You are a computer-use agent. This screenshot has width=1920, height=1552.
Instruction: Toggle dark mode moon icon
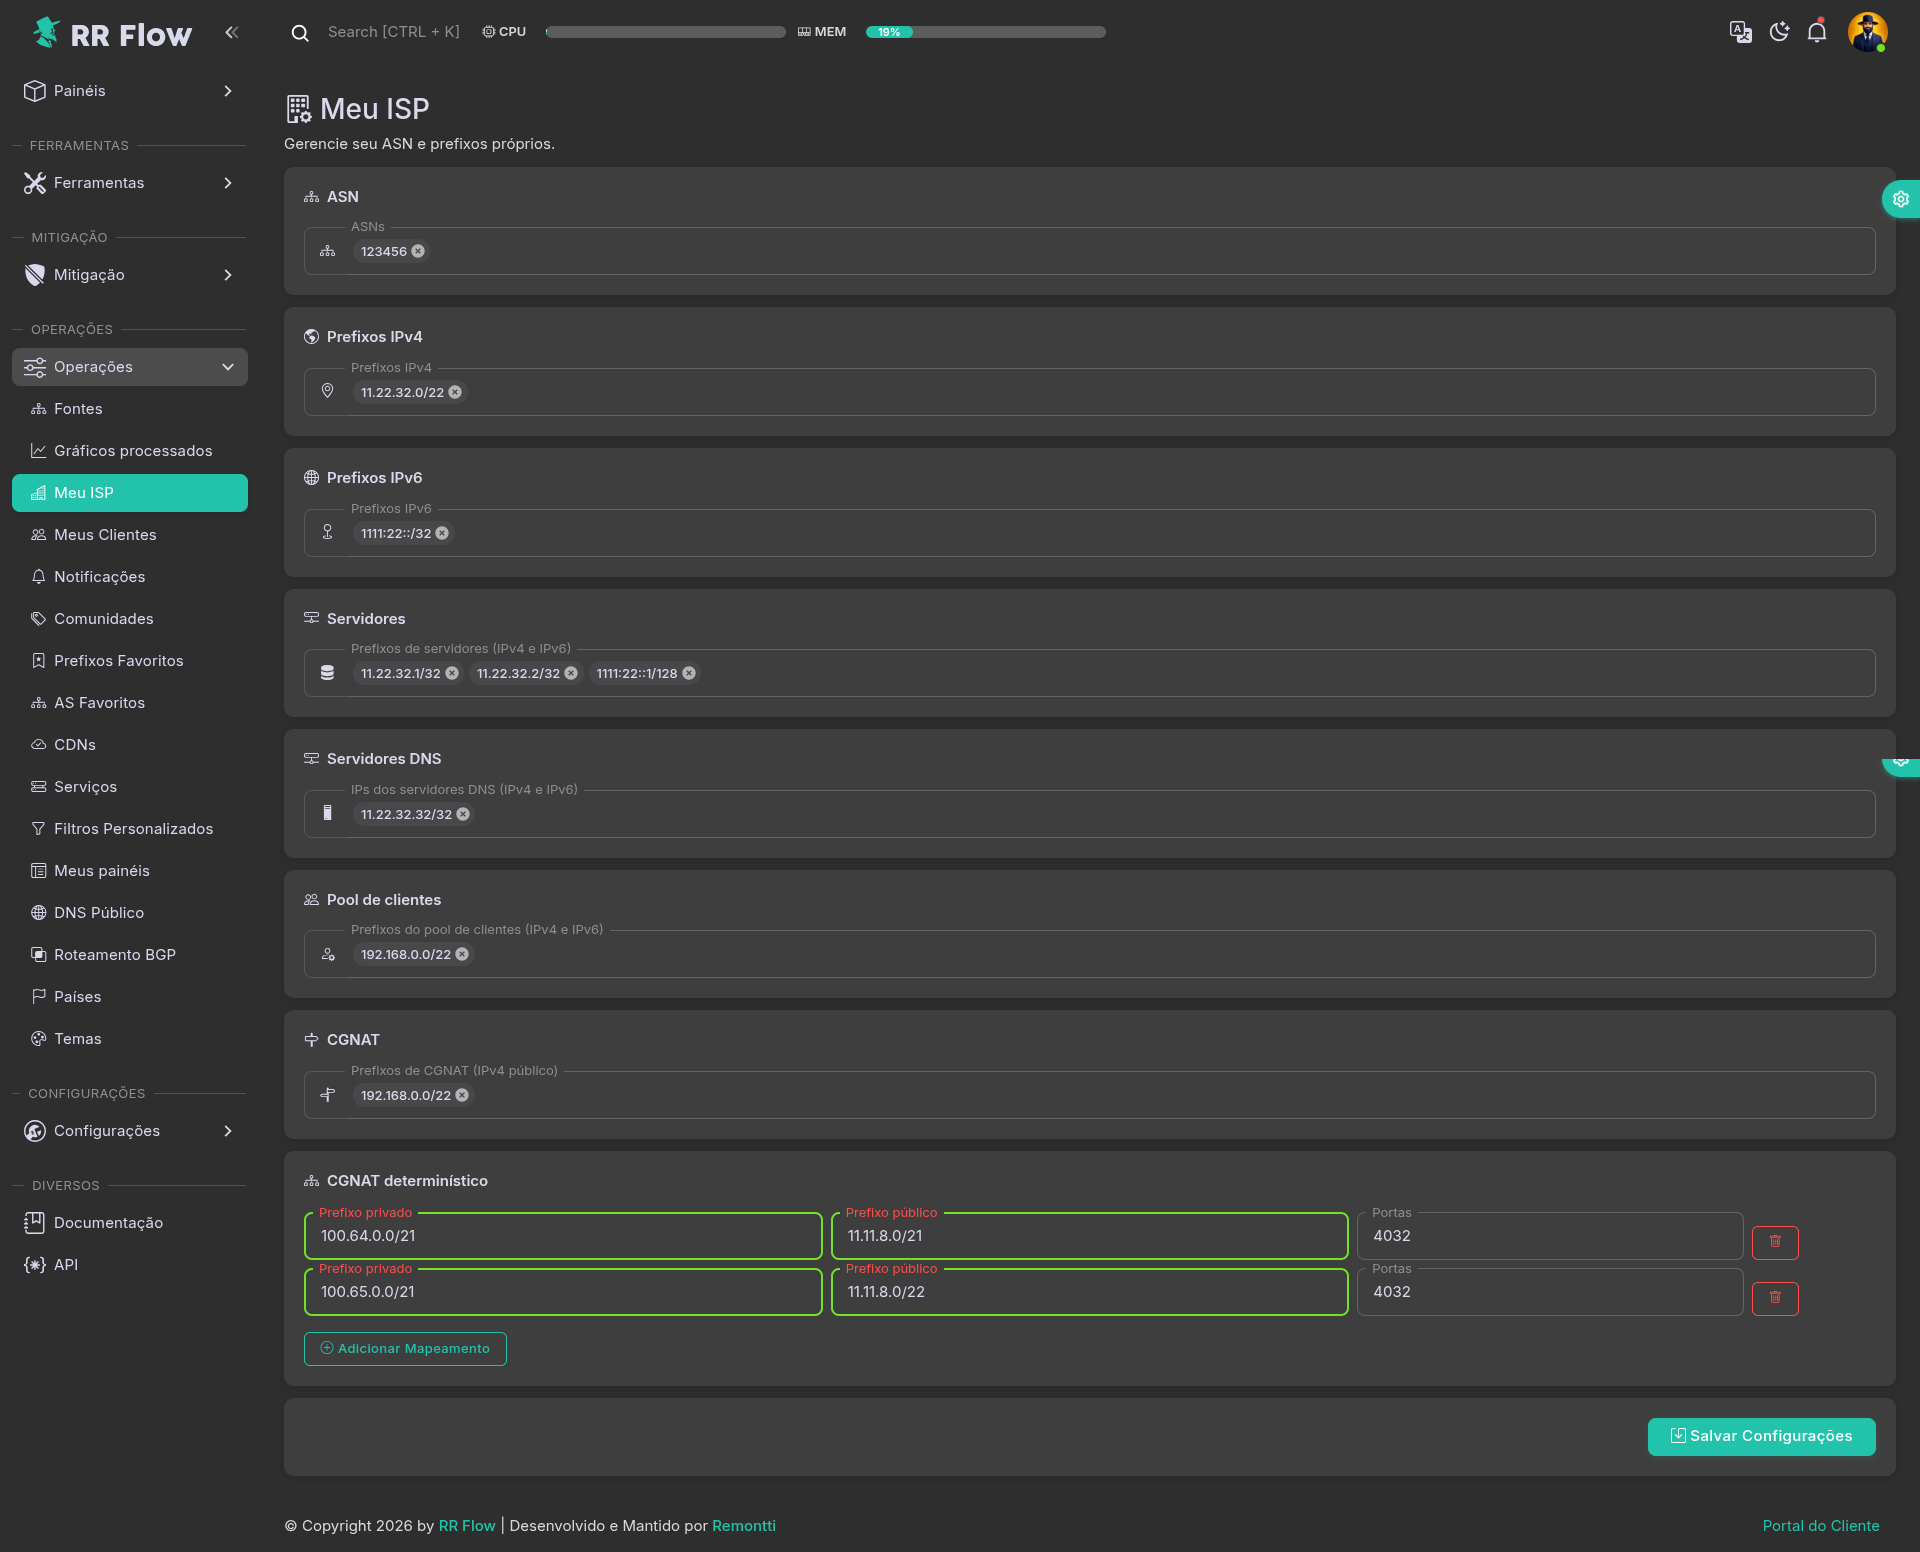tap(1779, 32)
